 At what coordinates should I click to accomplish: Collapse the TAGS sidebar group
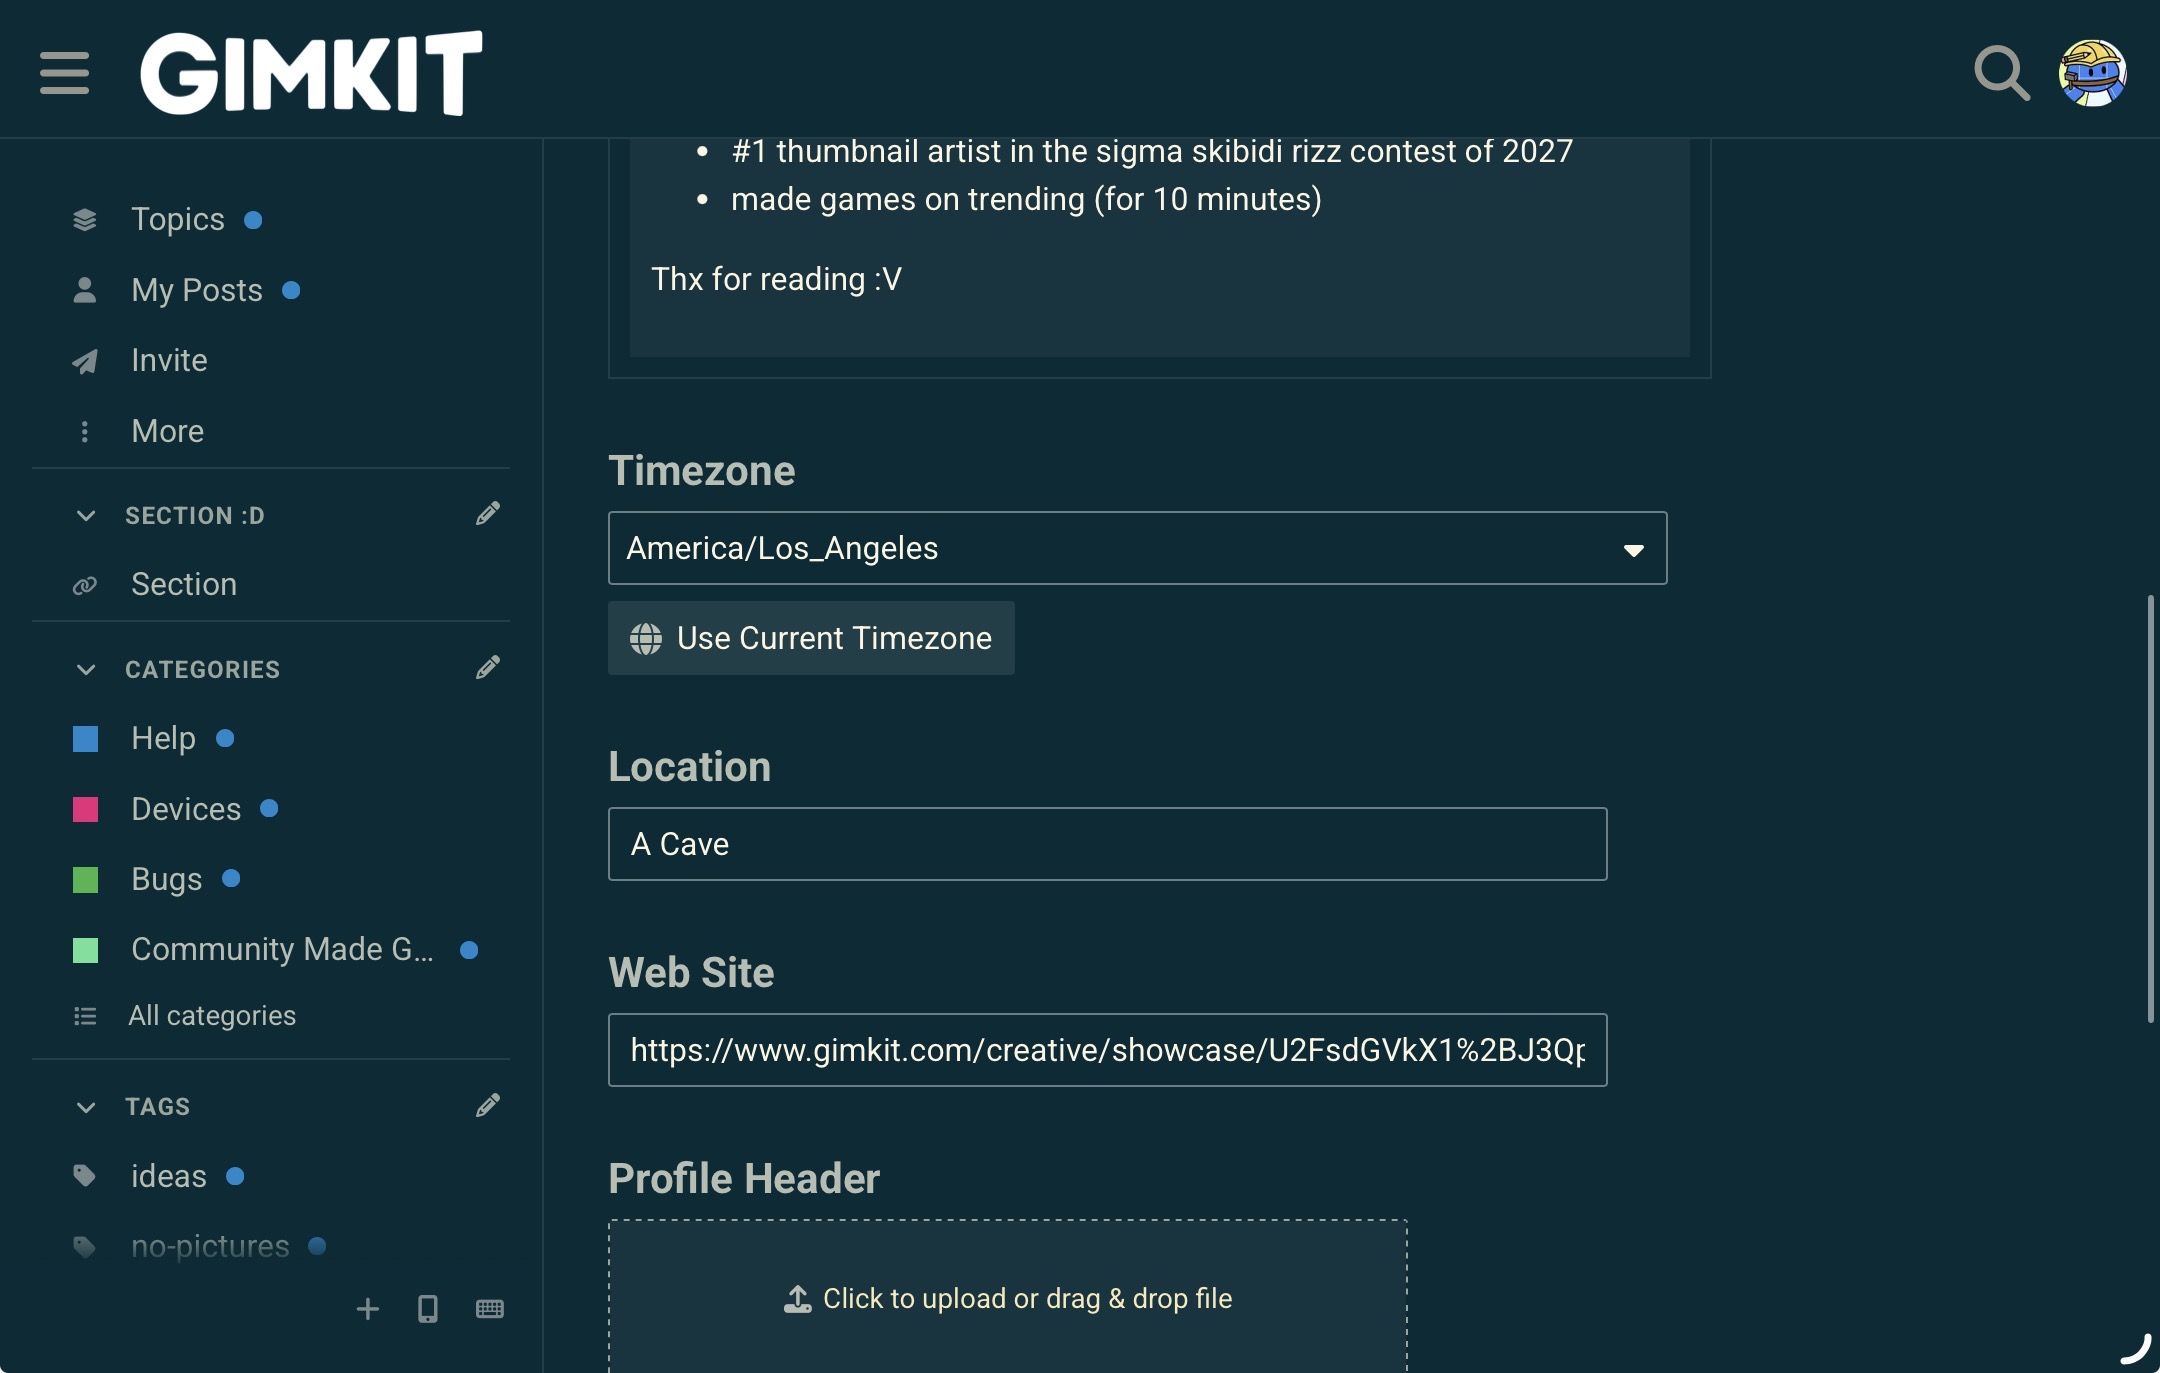[x=86, y=1107]
